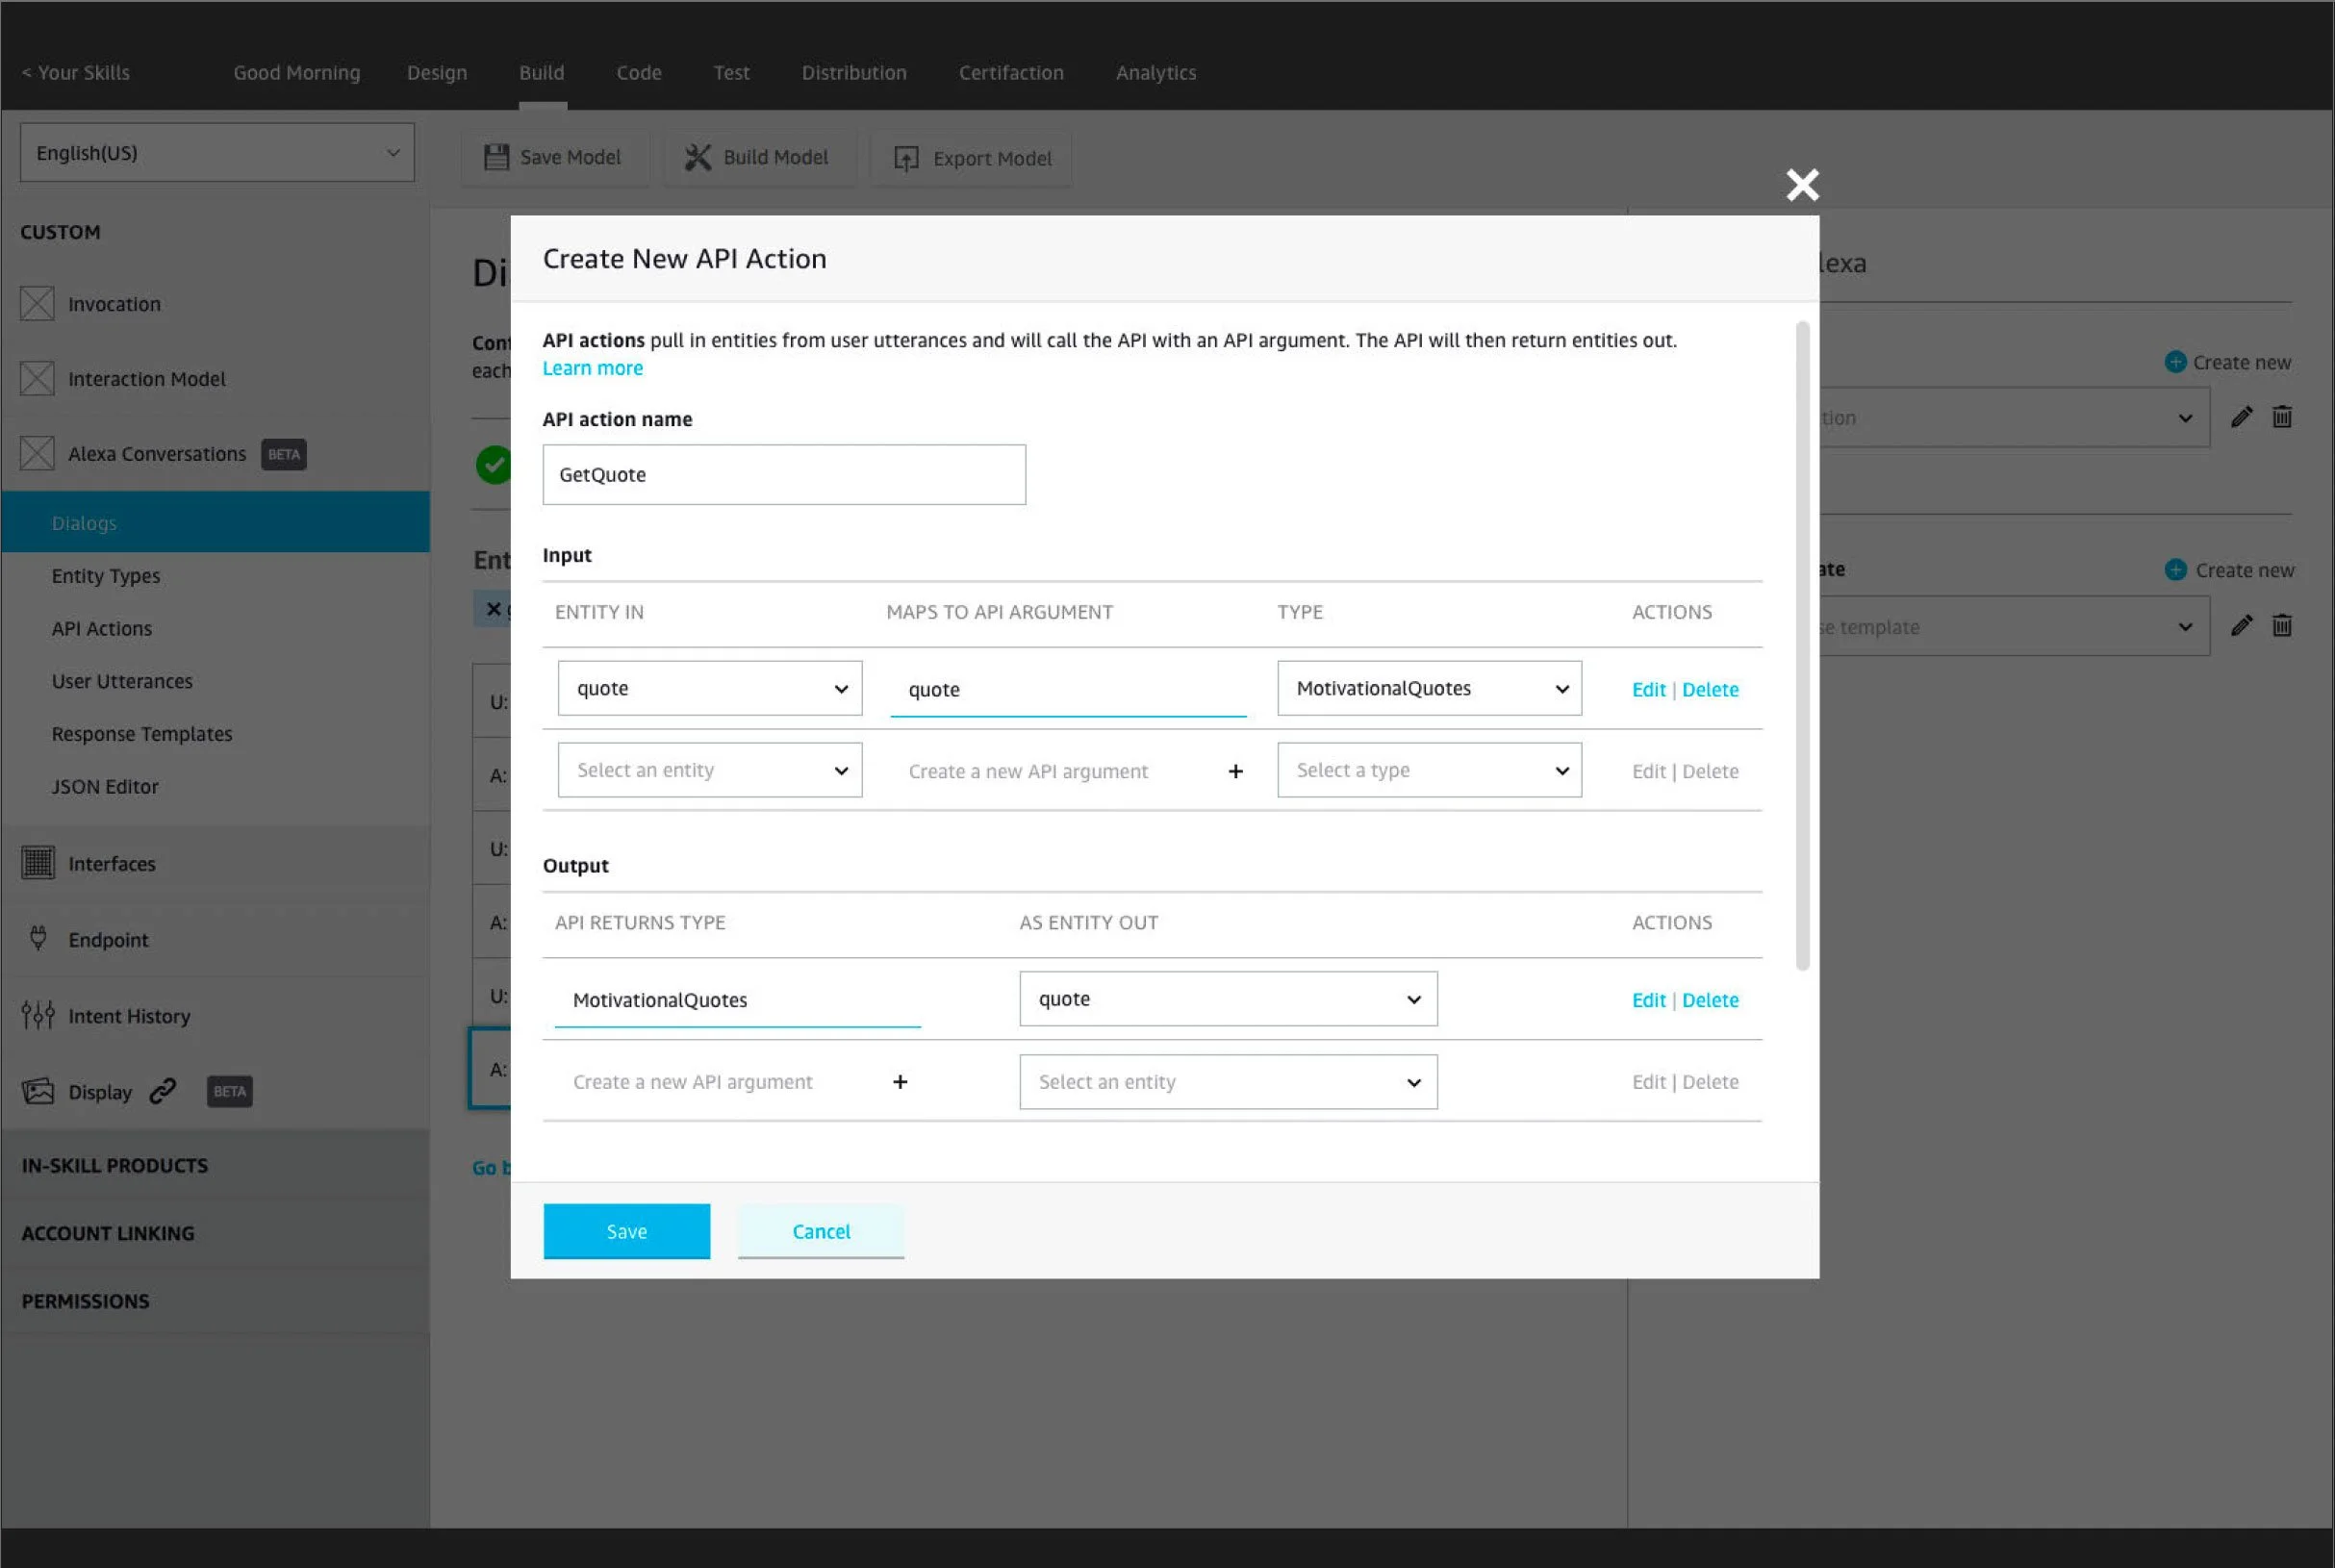The image size is (2335, 1568).
Task: Click the Intent History sliders icon
Action: (38, 1015)
